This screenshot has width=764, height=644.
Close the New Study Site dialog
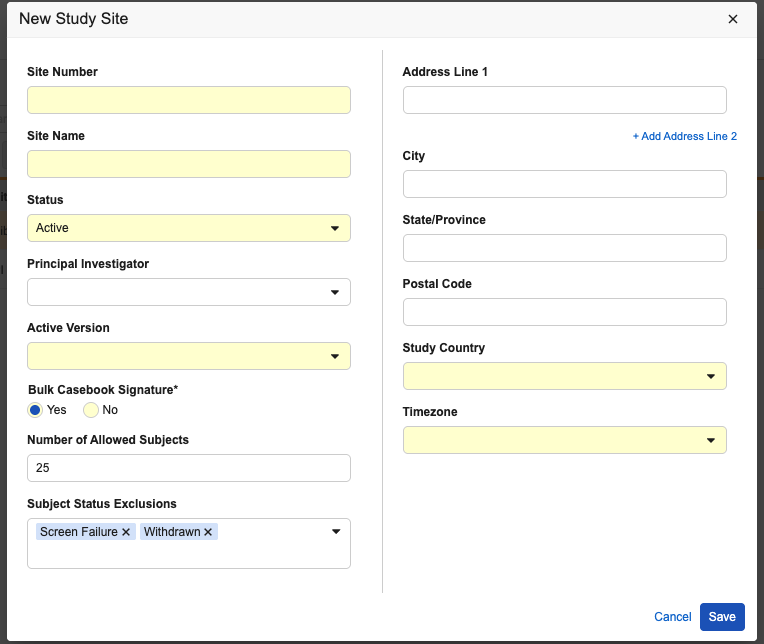point(732,19)
